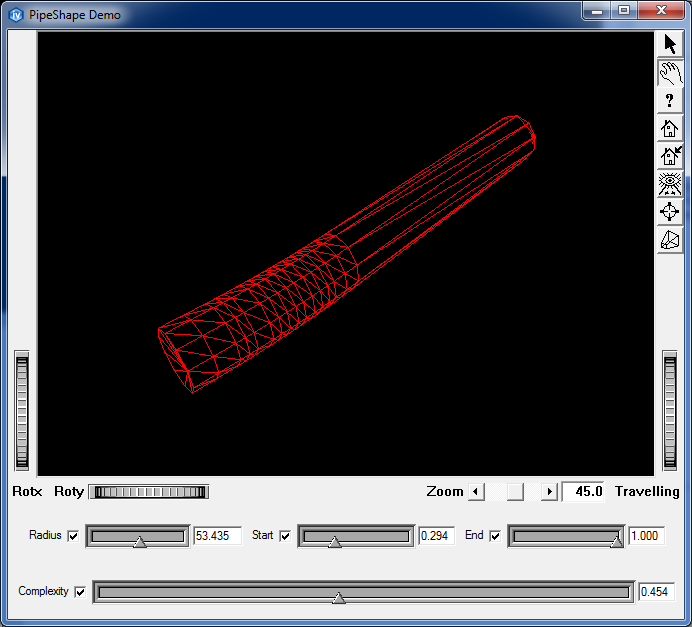Click the Radius value field 53.435
Viewport: 692px width, 627px height.
[217, 536]
